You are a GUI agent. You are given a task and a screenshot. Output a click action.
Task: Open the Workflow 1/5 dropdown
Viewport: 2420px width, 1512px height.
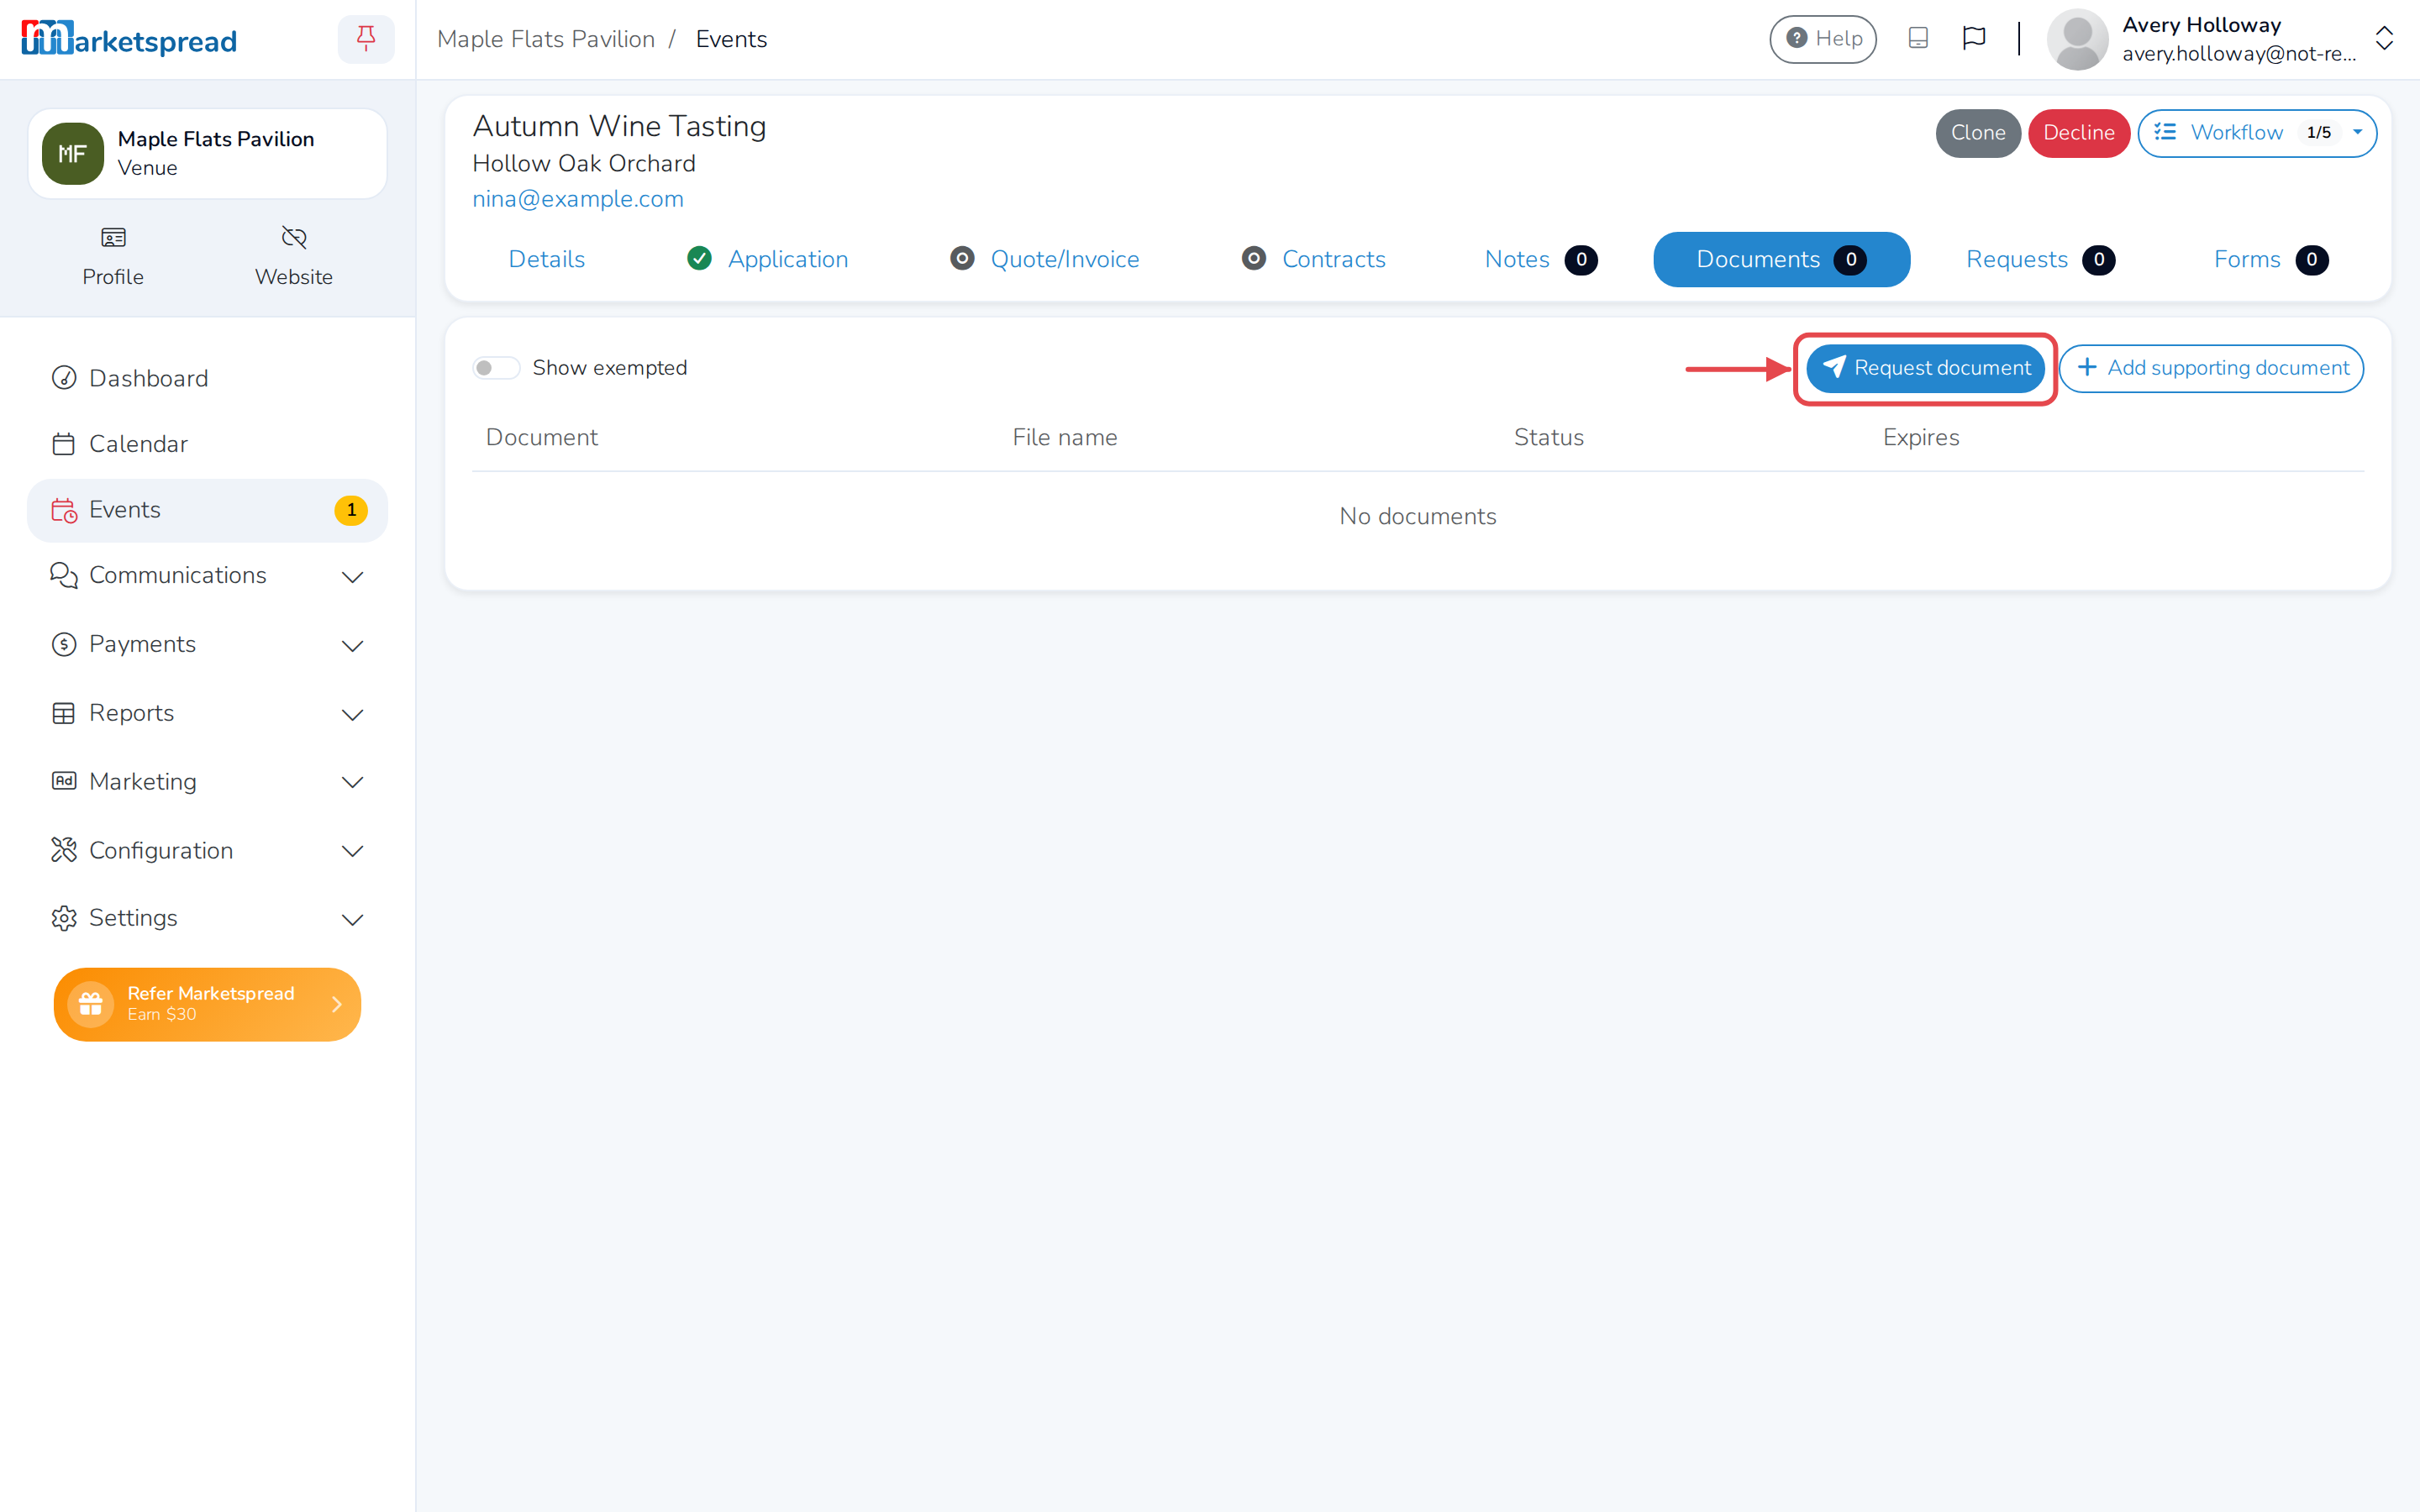pos(2257,133)
